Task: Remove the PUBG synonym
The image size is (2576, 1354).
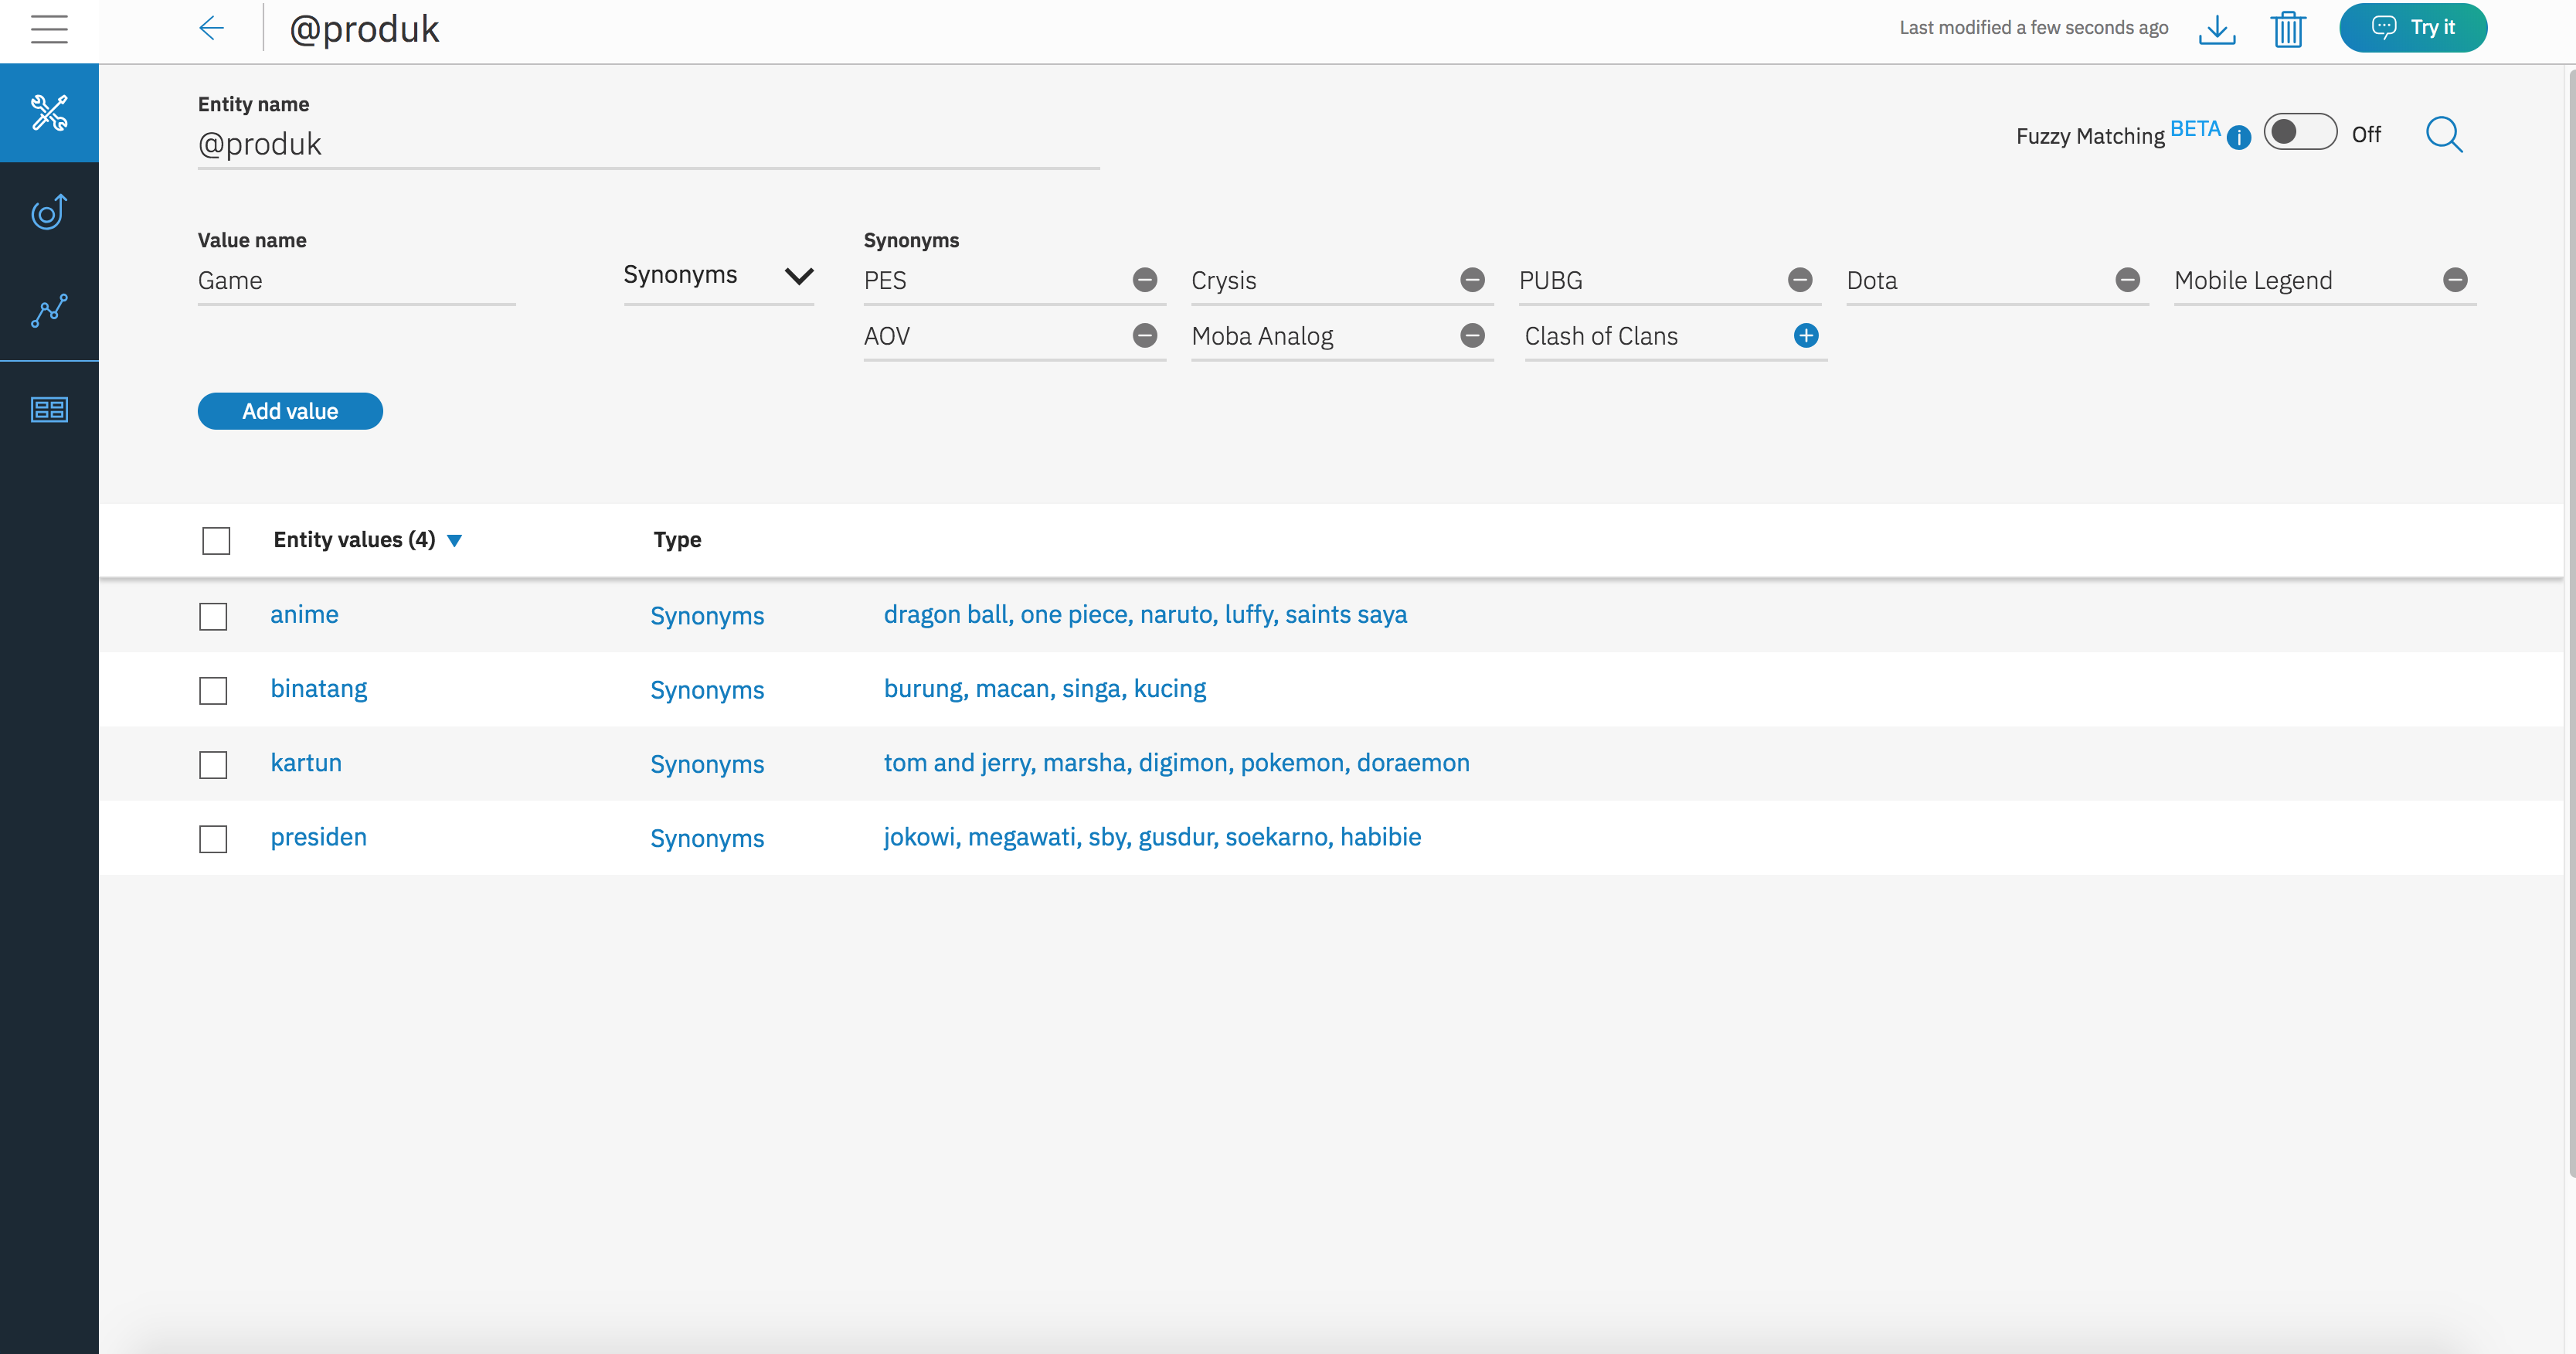Action: click(x=1800, y=280)
